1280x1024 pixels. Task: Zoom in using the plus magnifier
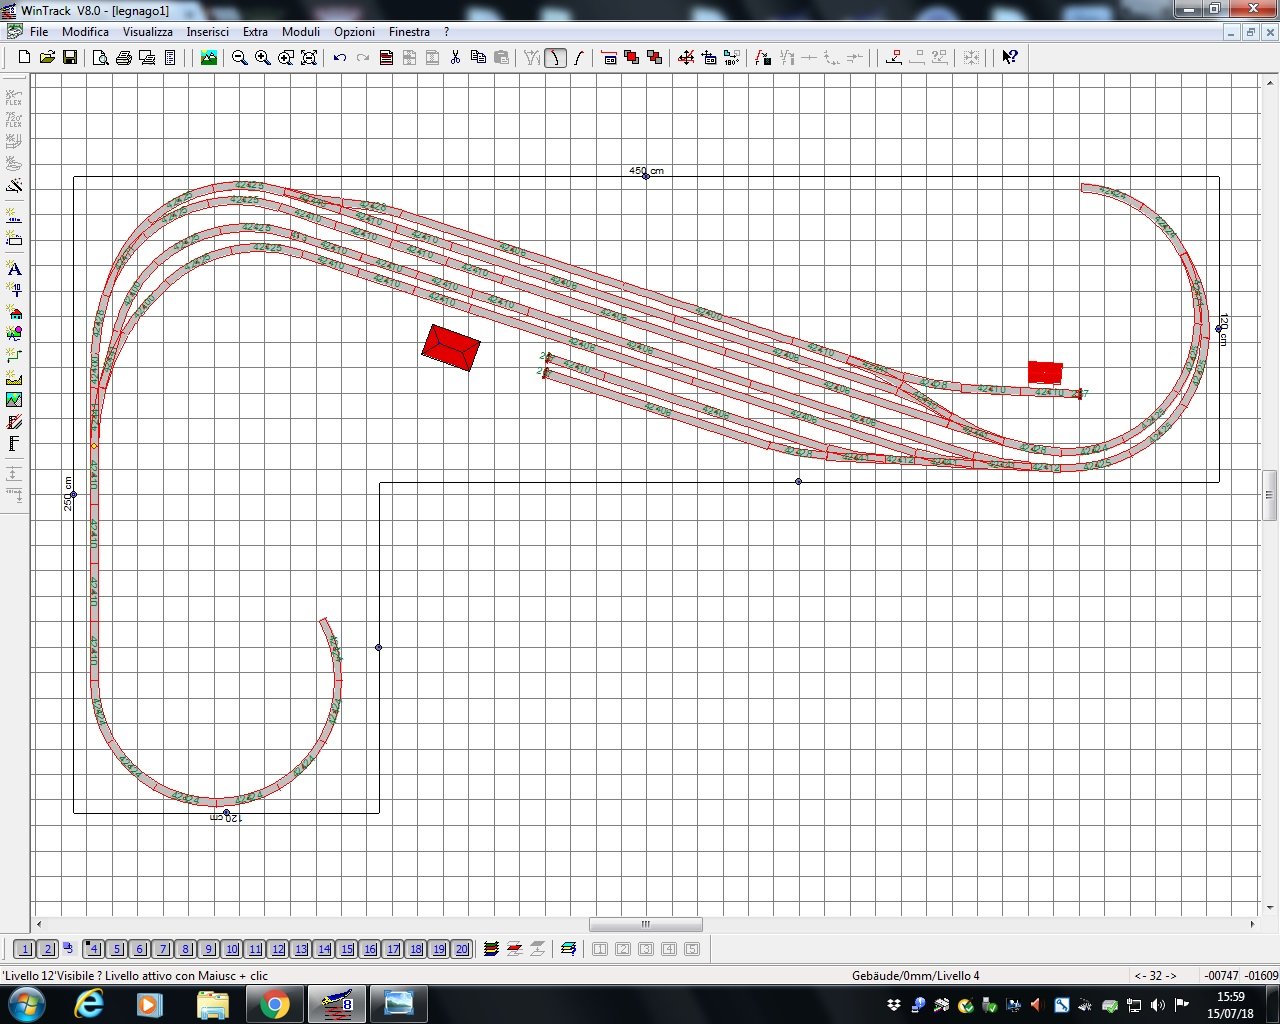point(263,58)
